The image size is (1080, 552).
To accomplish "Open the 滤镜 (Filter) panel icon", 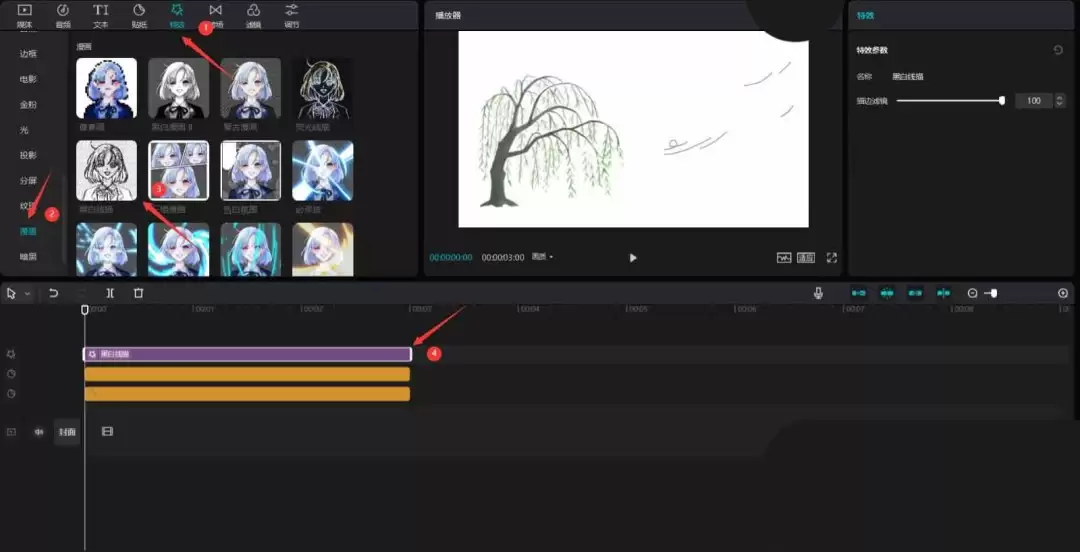I will [x=253, y=14].
